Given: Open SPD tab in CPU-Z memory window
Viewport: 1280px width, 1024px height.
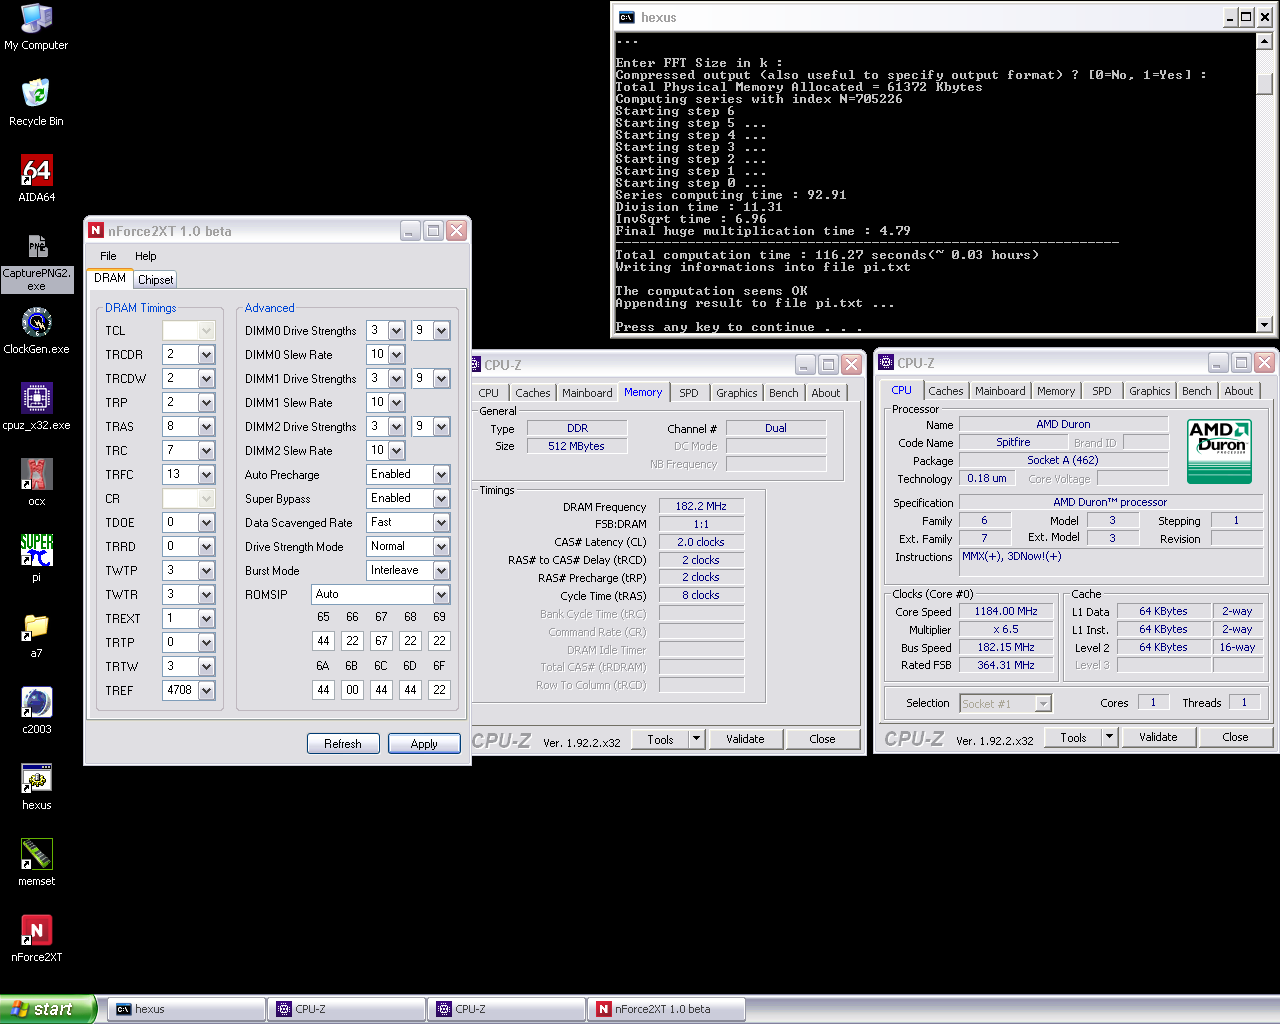Looking at the screenshot, I should pyautogui.click(x=689, y=393).
